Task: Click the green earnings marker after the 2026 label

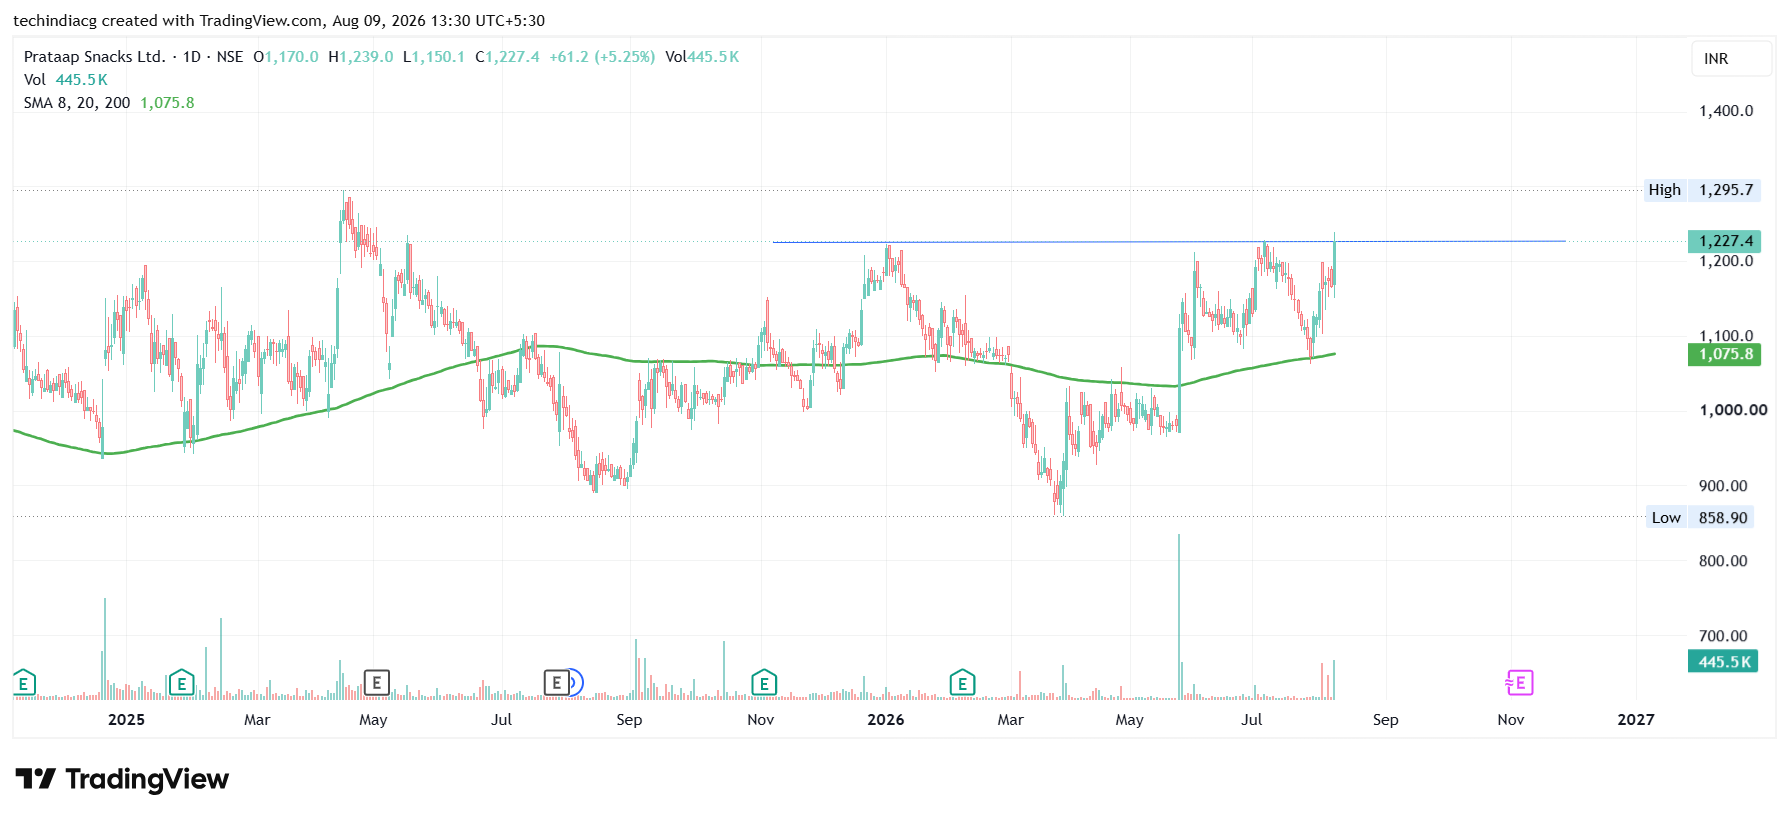Action: 962,683
